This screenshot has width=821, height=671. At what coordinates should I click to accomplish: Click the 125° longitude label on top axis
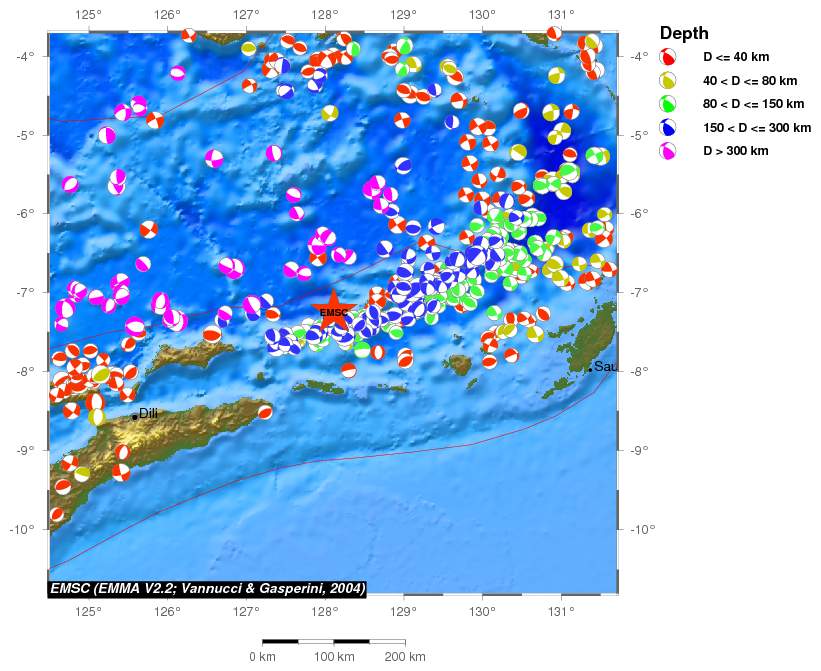pos(89,14)
